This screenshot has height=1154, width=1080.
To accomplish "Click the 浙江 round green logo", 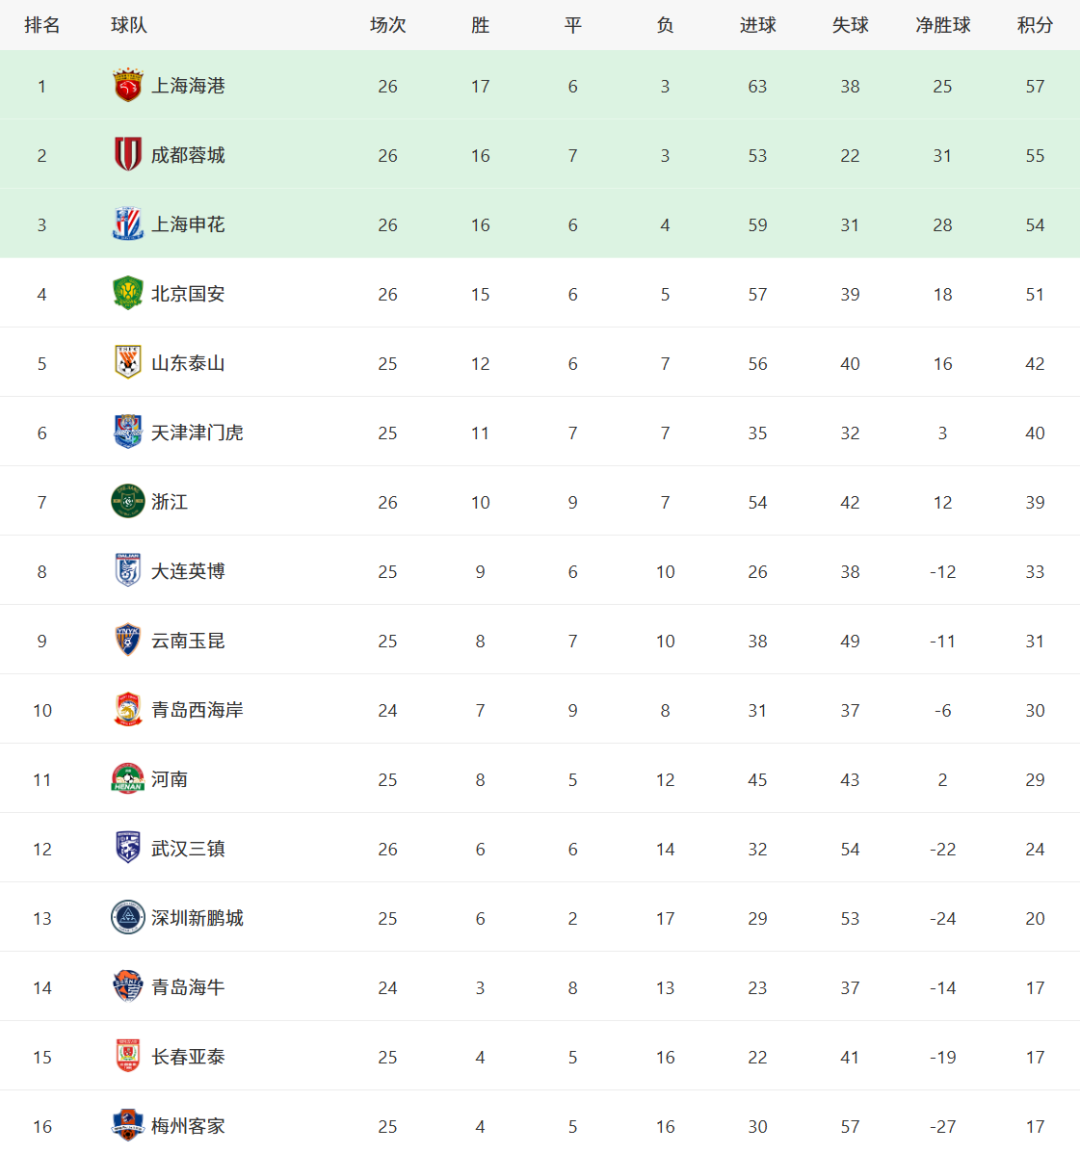I will coord(127,501).
